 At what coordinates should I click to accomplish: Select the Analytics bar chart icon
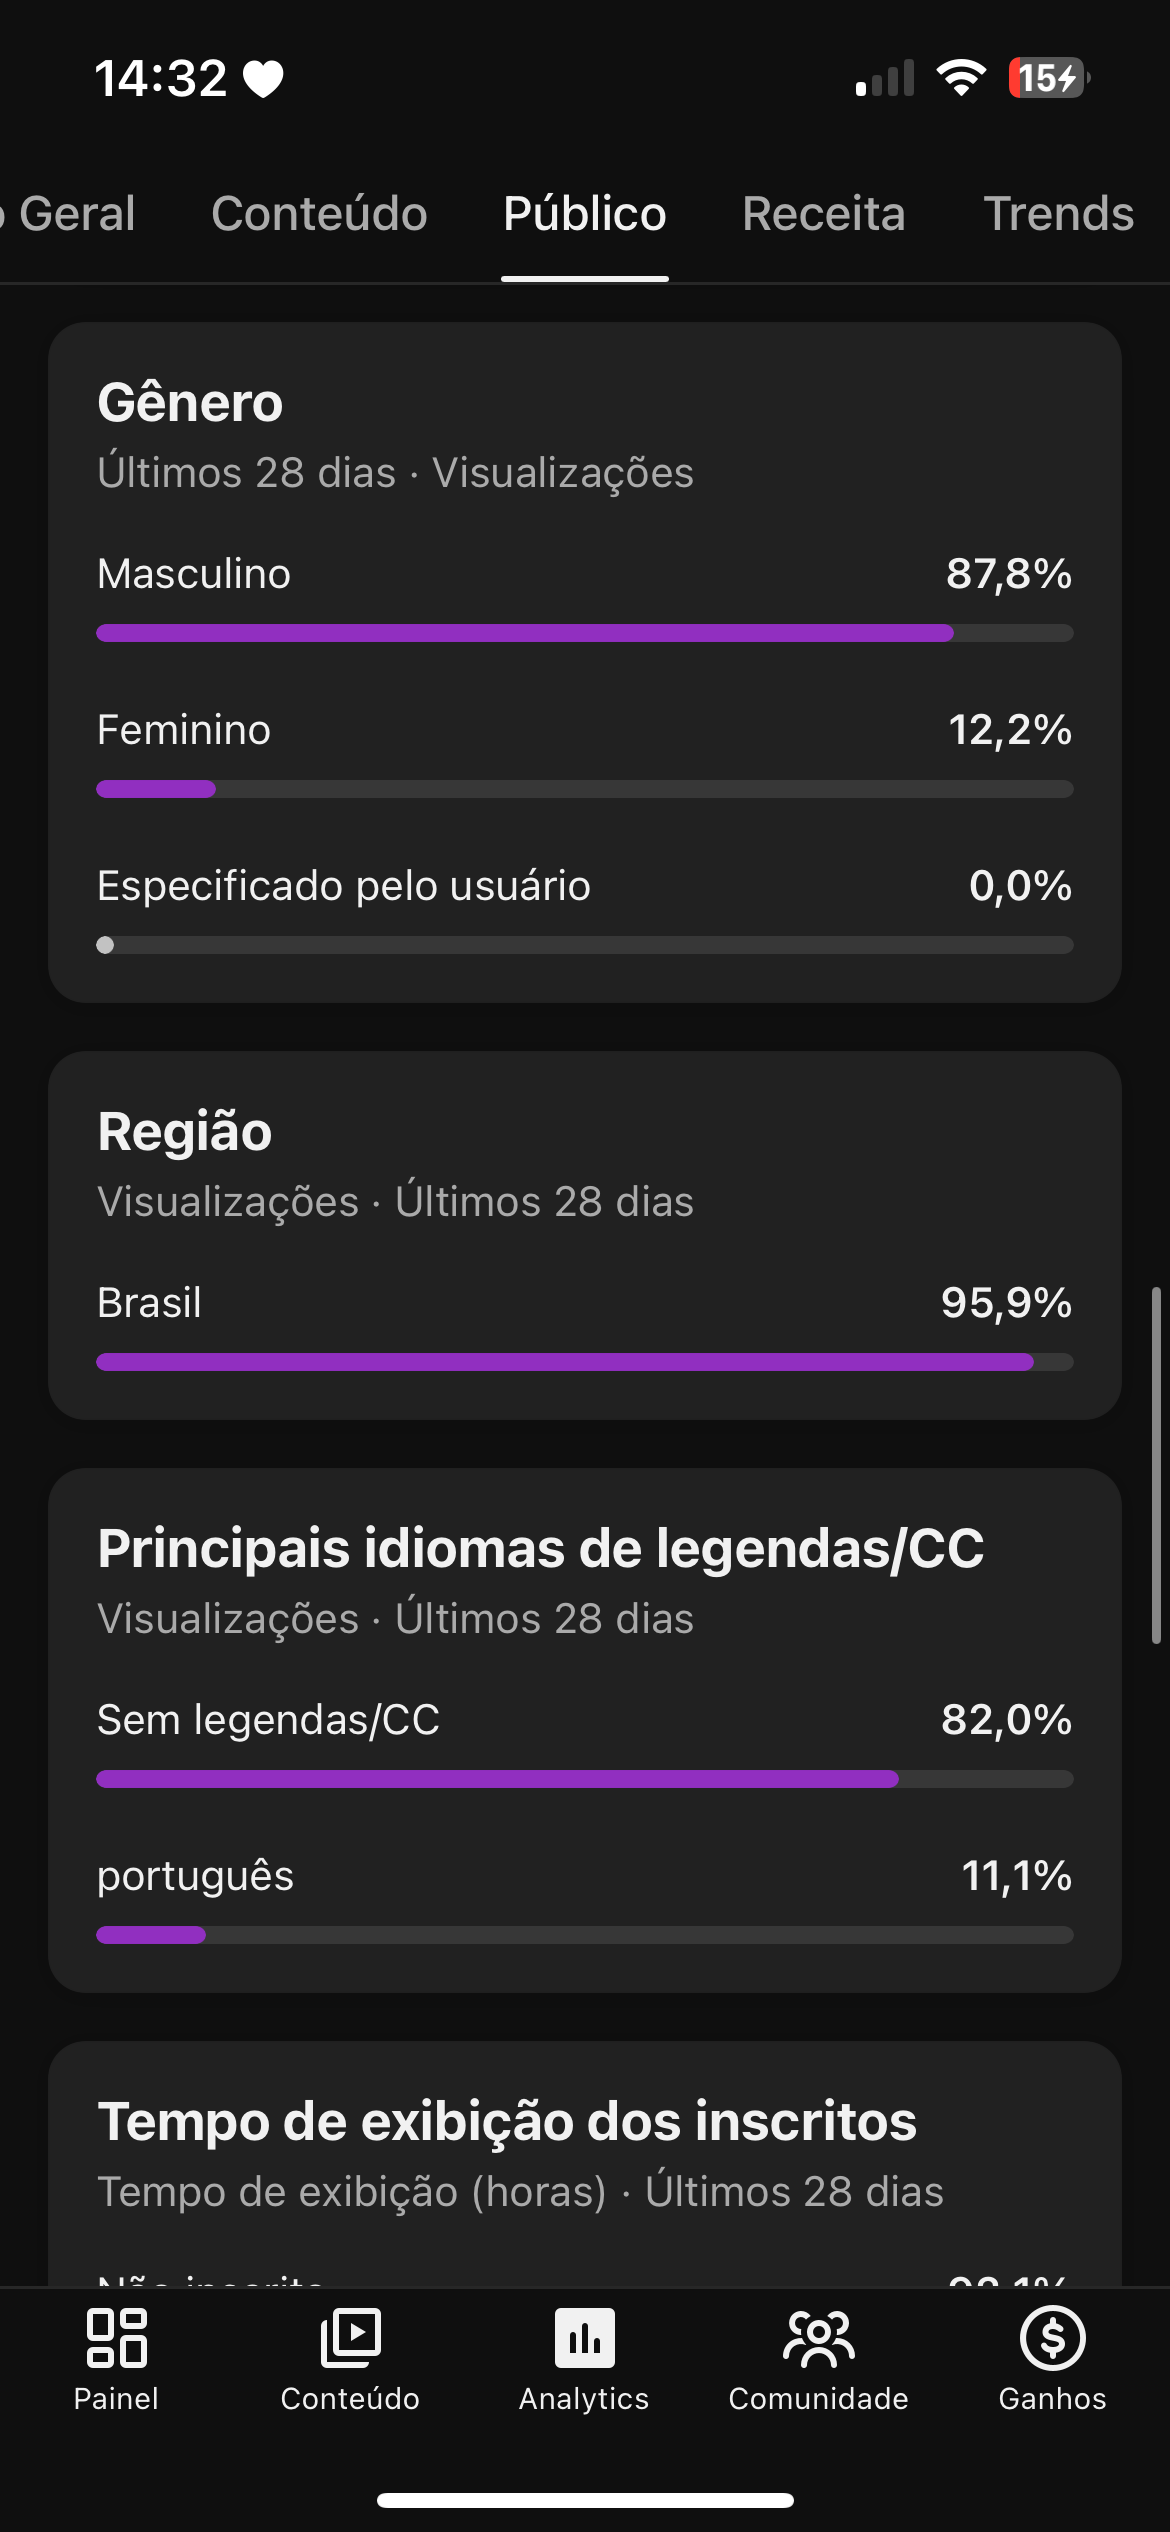(x=584, y=2338)
